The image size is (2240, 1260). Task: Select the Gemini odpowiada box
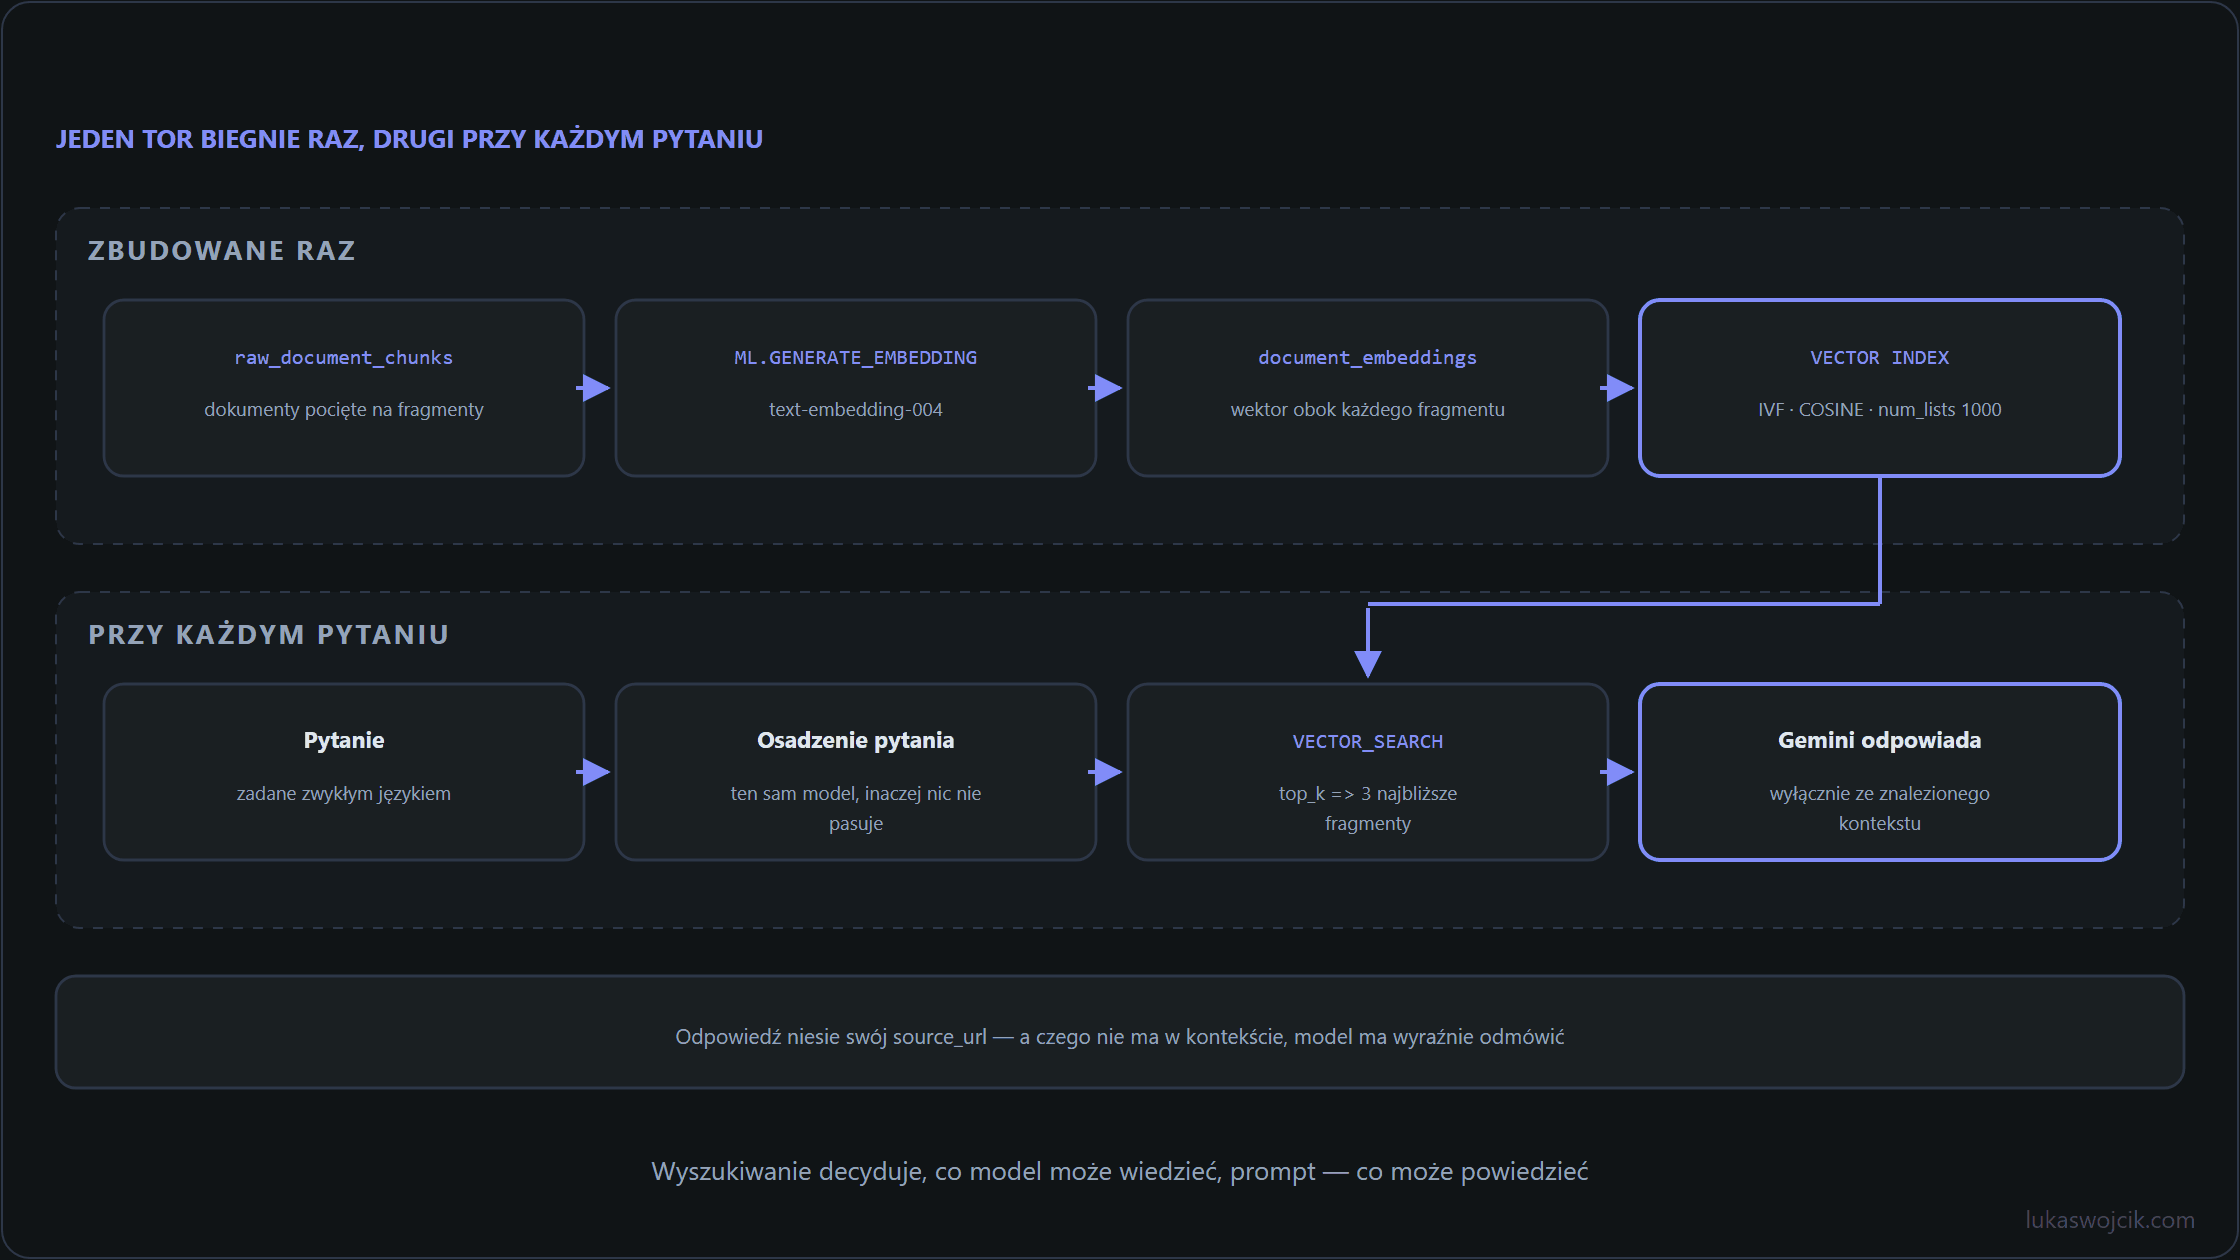click(x=1880, y=772)
